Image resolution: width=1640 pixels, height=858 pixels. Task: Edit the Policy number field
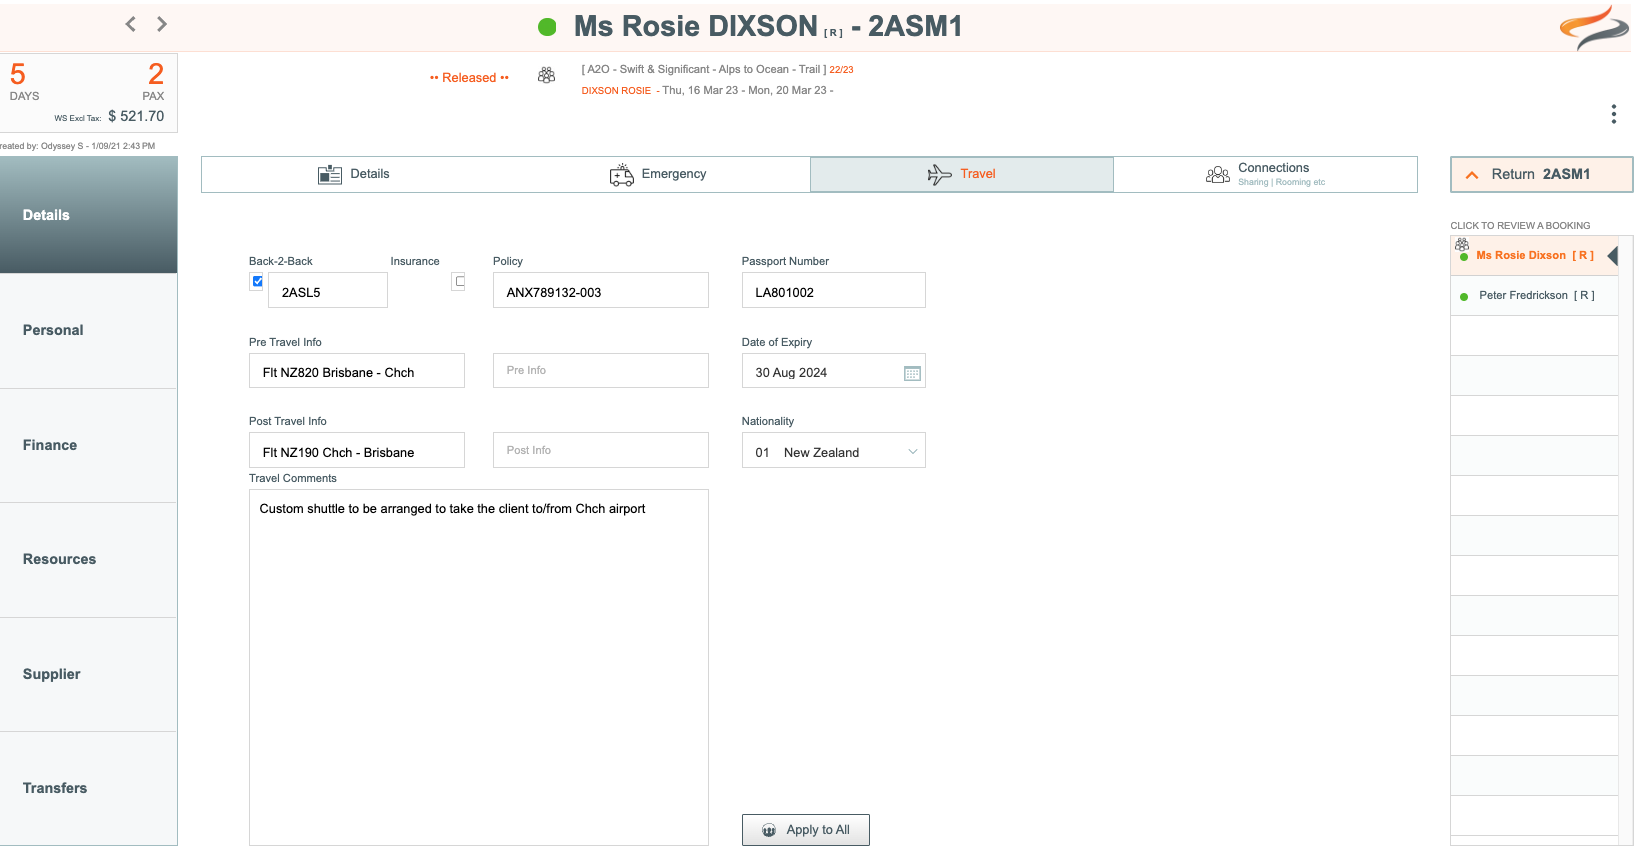(x=600, y=291)
